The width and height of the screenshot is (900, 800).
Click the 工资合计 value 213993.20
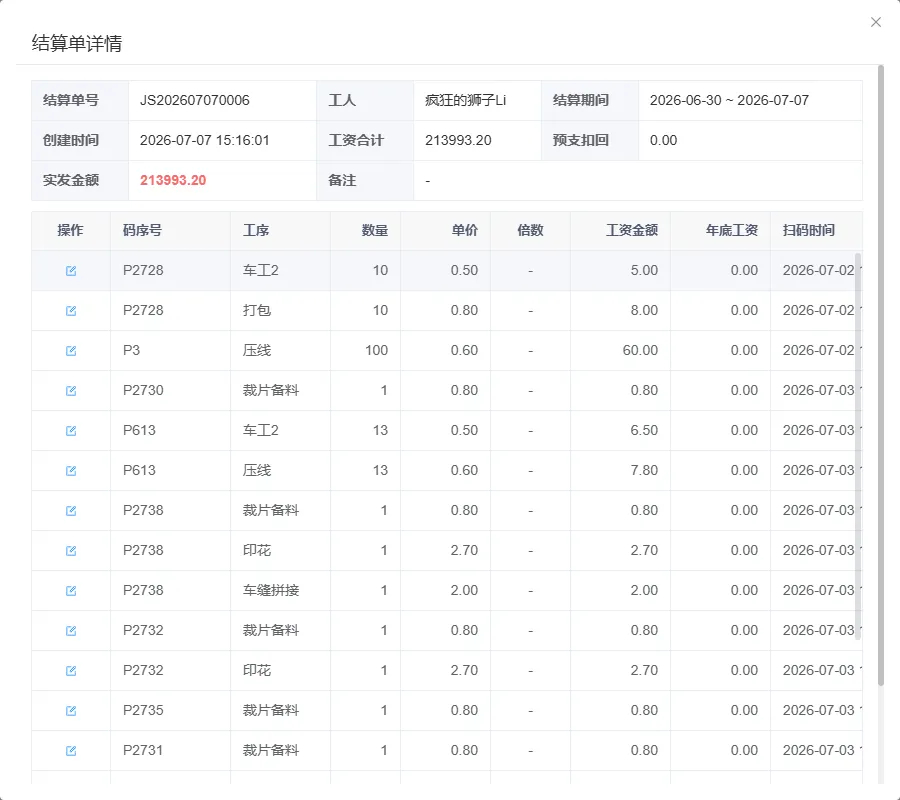[x=458, y=141]
